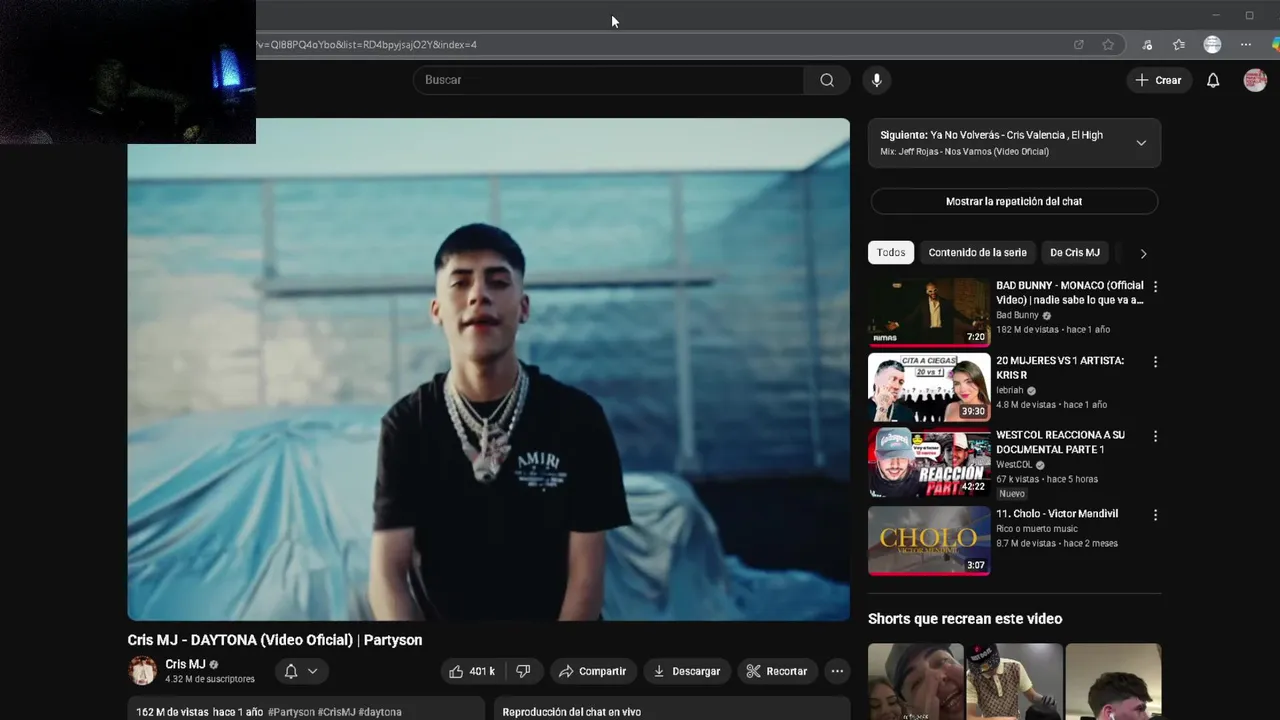This screenshot has width=1280, height=720.
Task: Open options for BAD BUNNY MONACO video
Action: (x=1155, y=286)
